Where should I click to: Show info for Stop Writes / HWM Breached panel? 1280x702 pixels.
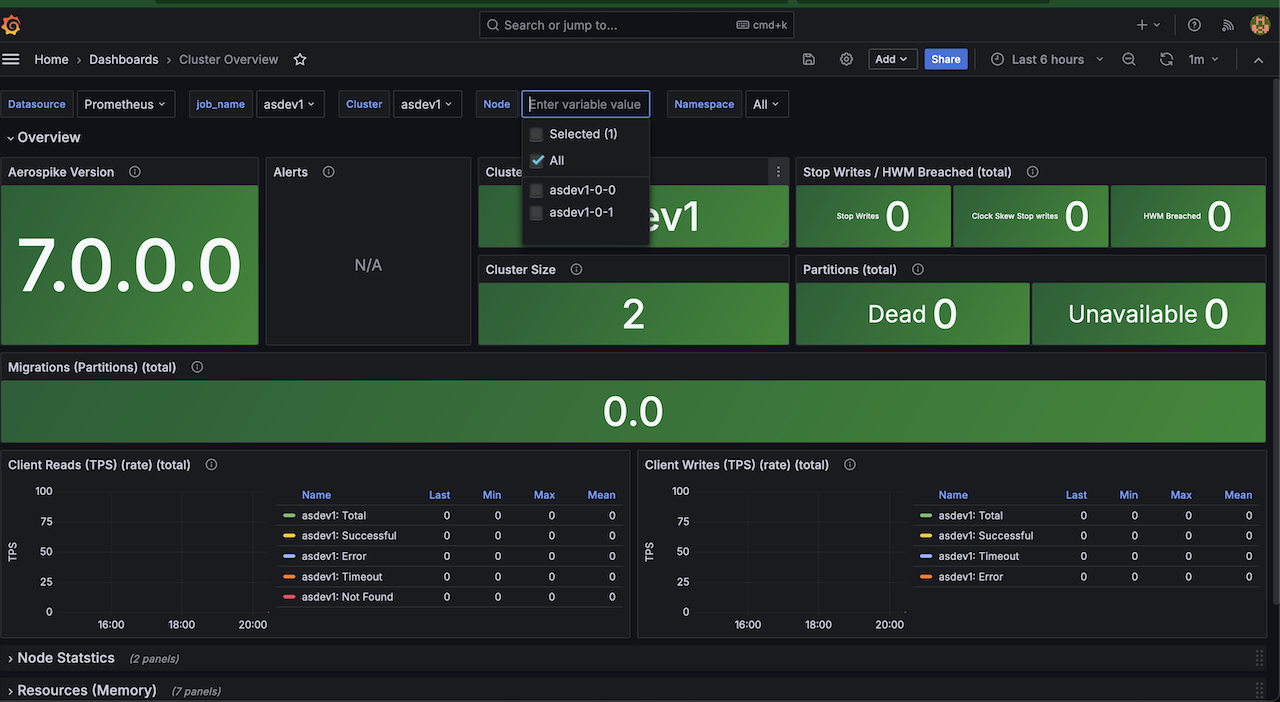click(x=1033, y=172)
